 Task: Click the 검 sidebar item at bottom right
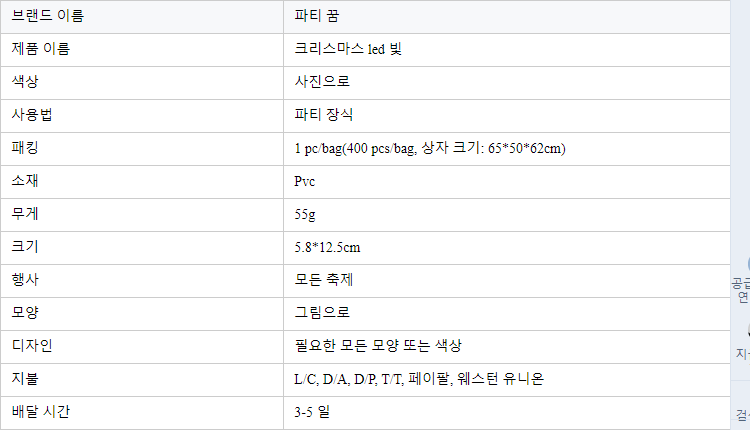(x=743, y=415)
